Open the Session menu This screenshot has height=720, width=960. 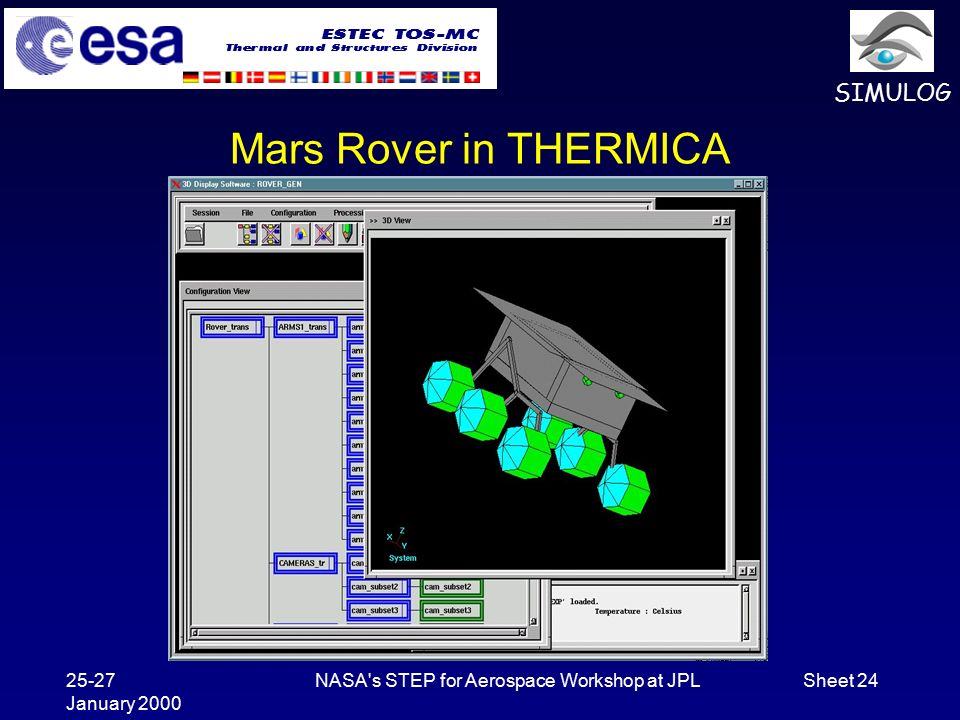[206, 213]
